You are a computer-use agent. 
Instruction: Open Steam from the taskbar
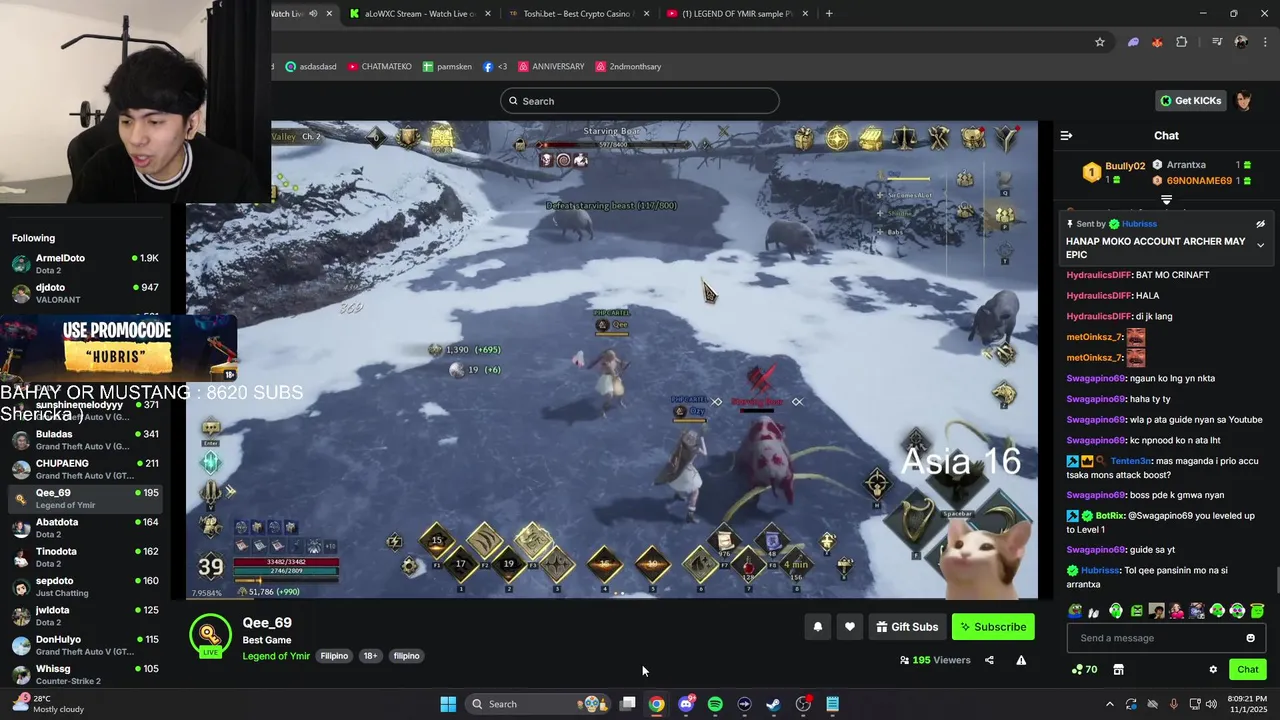pos(773,704)
